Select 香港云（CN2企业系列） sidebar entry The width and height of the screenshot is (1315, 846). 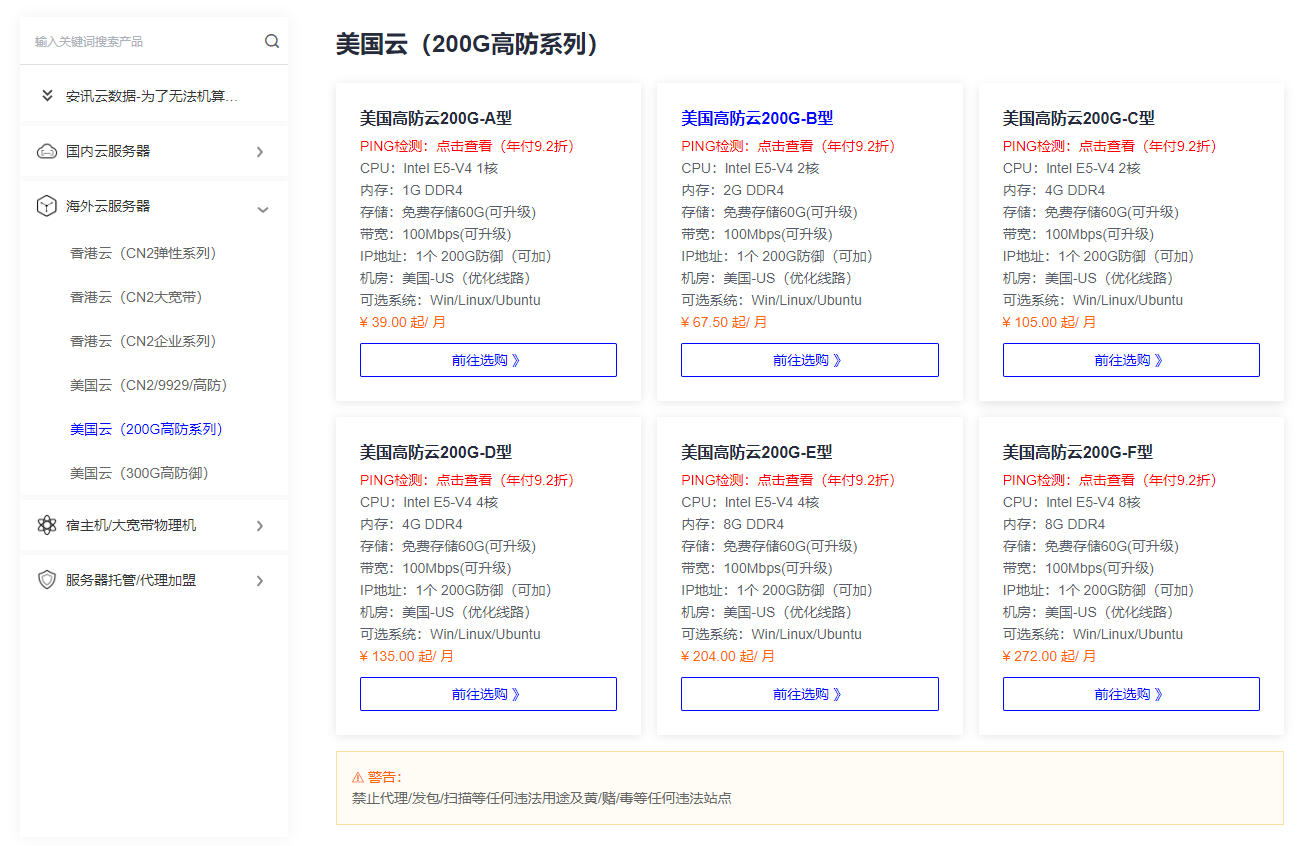(143, 341)
